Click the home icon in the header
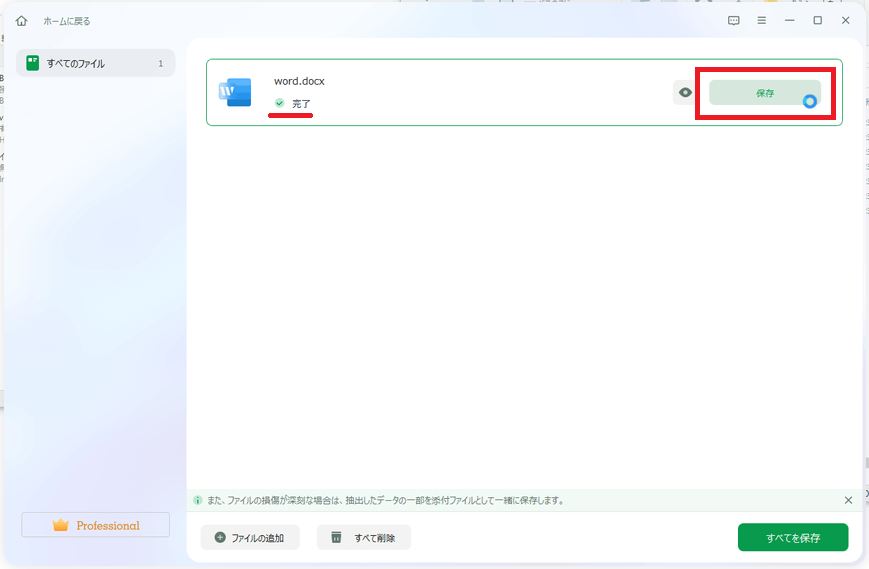The height and width of the screenshot is (569, 869). [x=22, y=21]
